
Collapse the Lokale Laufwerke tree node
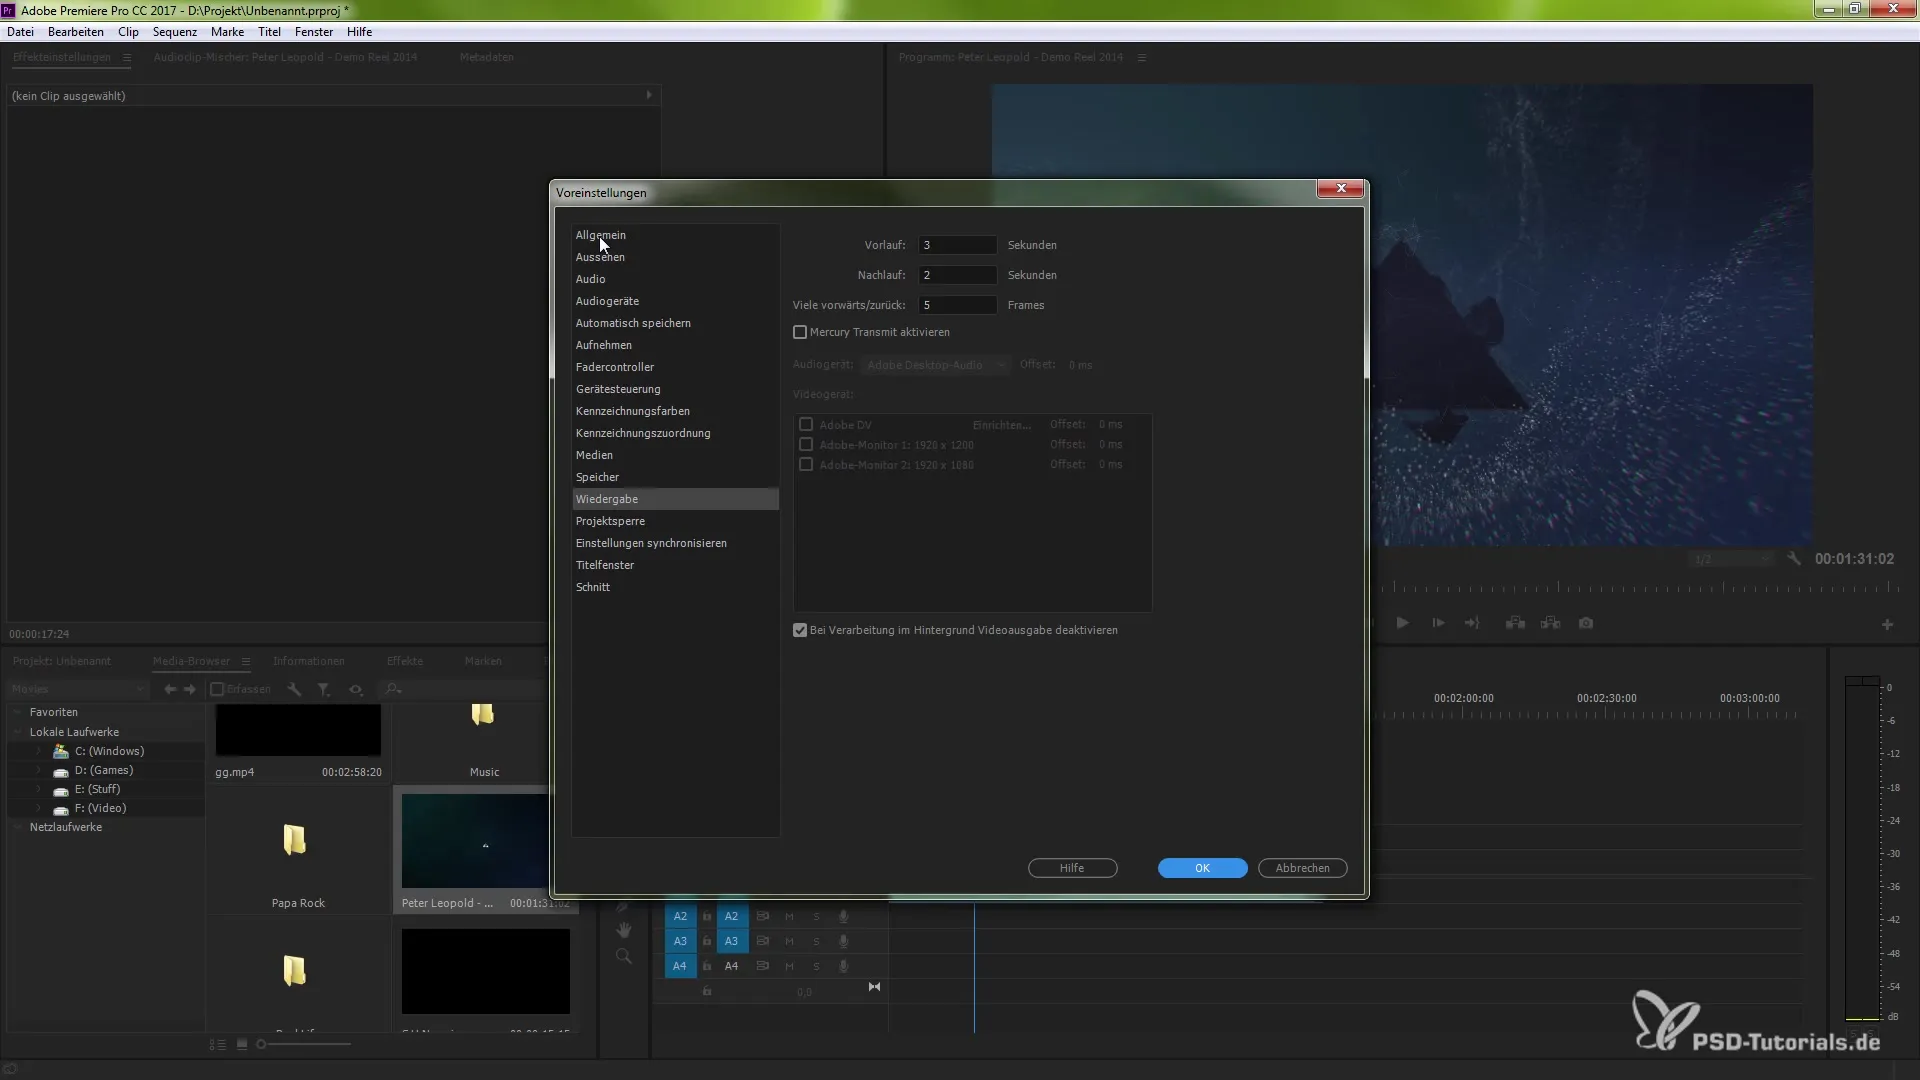coord(17,732)
